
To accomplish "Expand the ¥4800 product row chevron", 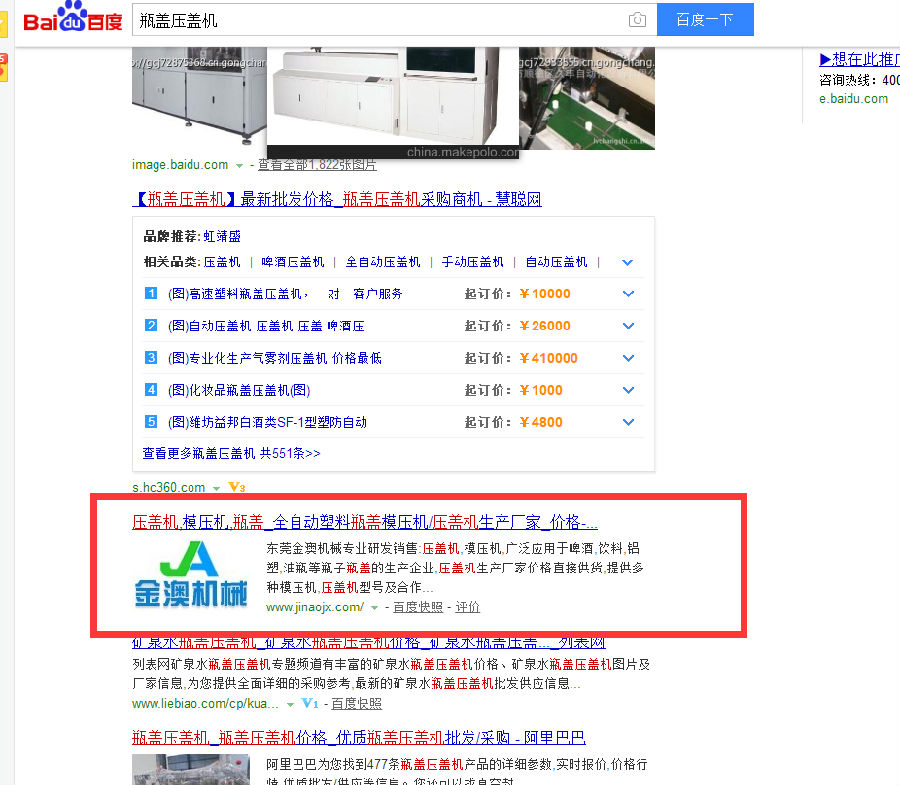I will 628,422.
